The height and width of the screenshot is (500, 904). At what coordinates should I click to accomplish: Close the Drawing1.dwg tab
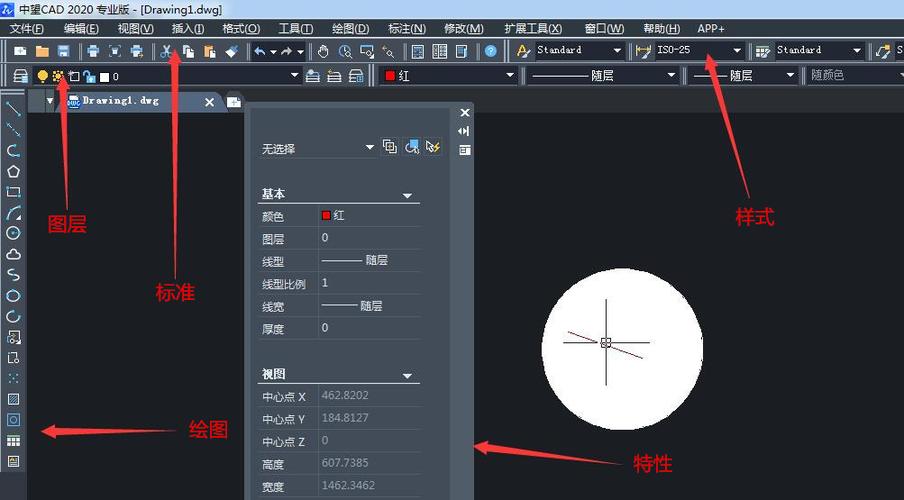coord(209,102)
